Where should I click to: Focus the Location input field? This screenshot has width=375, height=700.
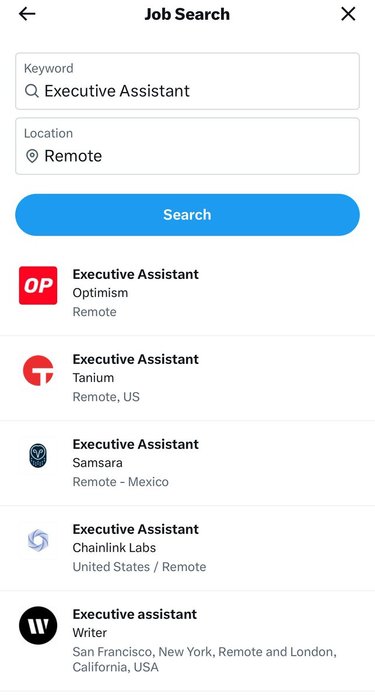[x=188, y=146]
